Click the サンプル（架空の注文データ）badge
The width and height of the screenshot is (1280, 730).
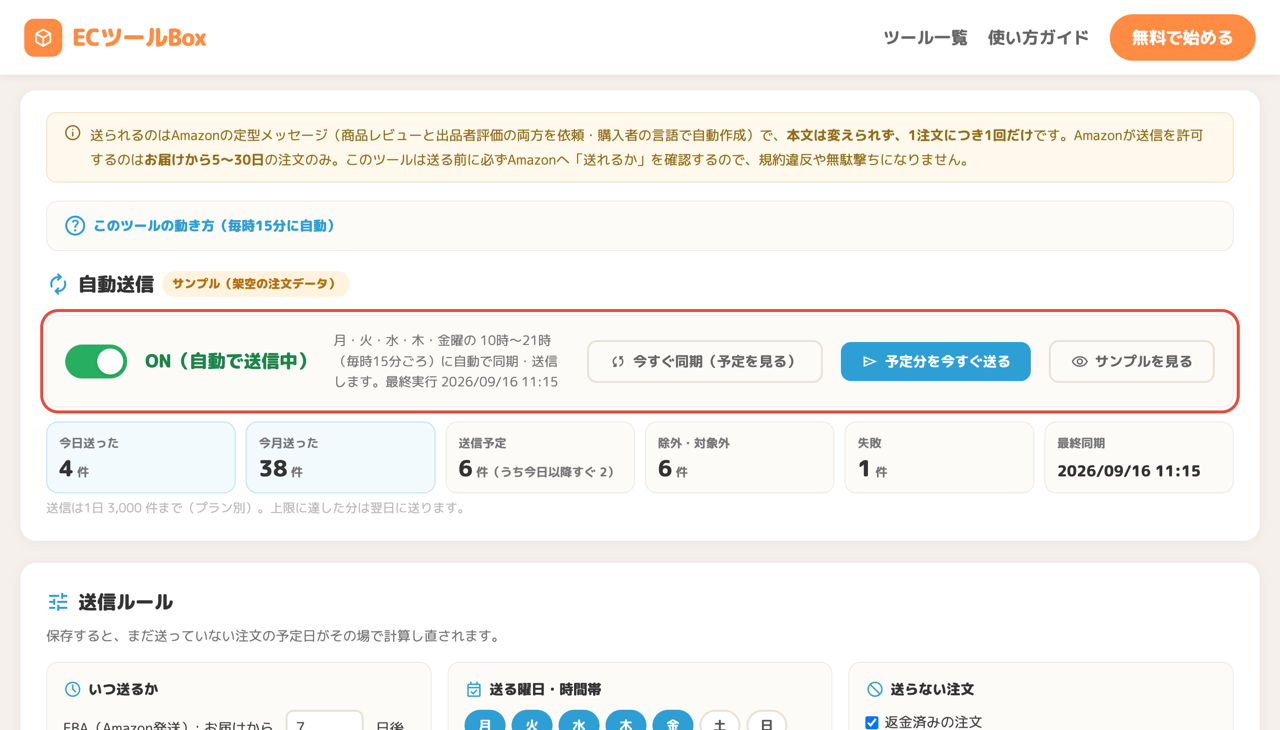pos(256,284)
